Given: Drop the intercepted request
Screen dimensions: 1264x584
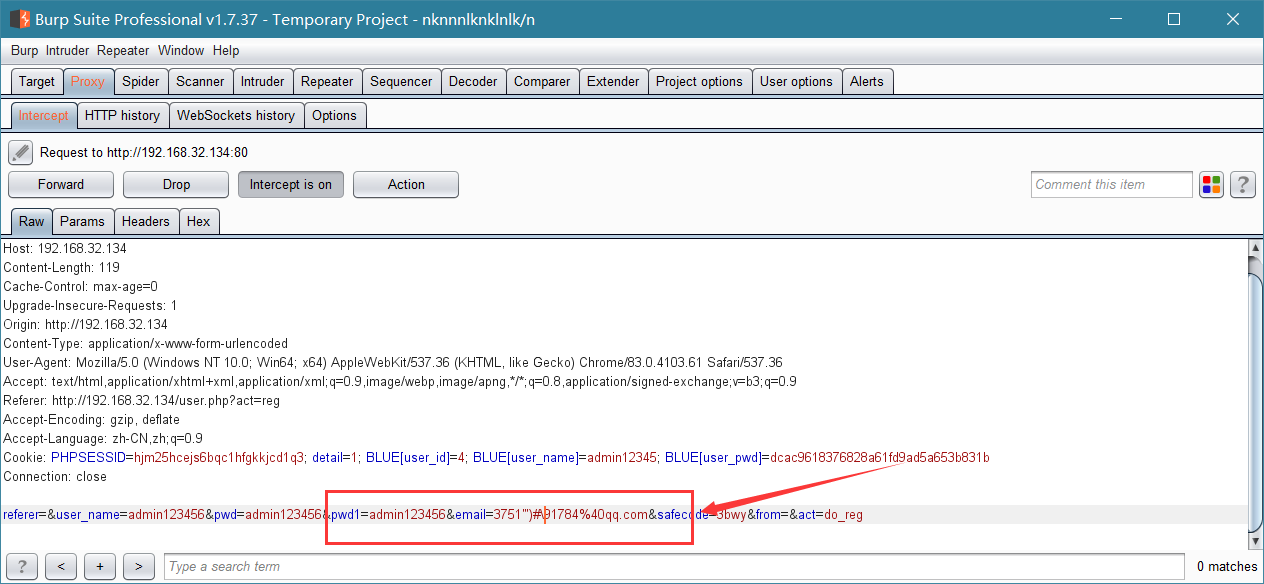Looking at the screenshot, I should pyautogui.click(x=176, y=185).
